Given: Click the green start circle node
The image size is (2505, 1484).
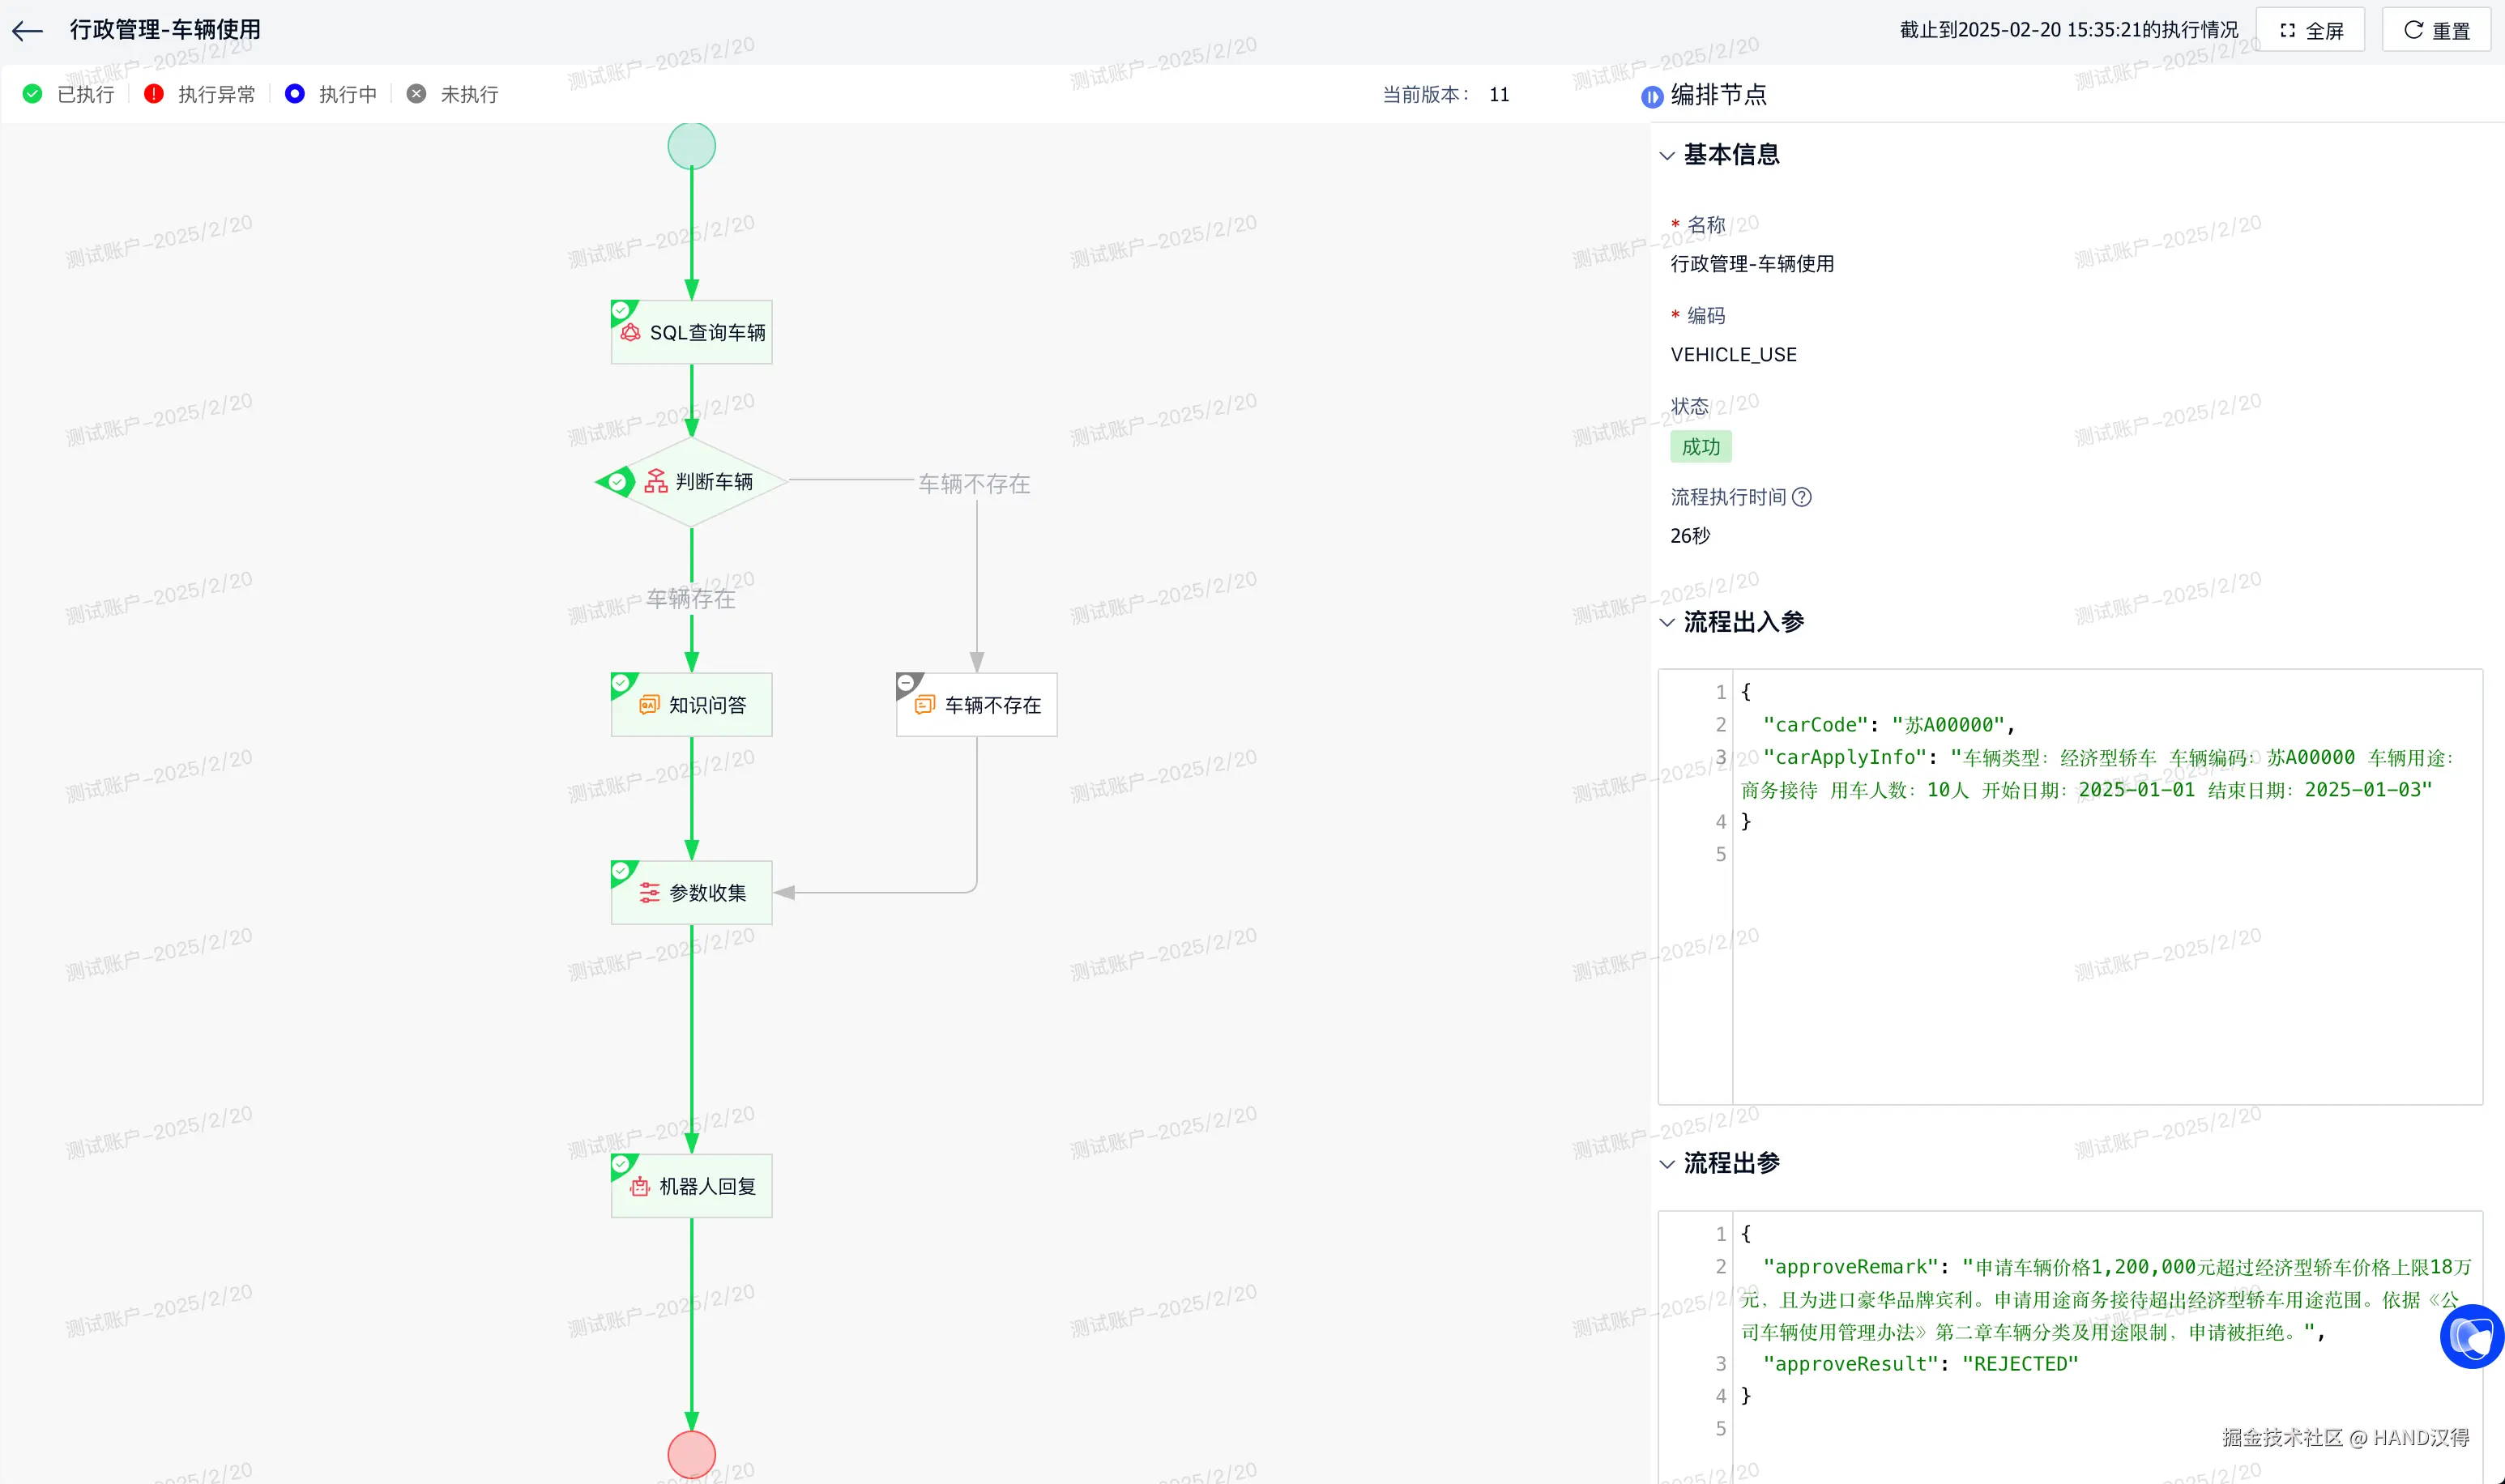Looking at the screenshot, I should click(691, 146).
